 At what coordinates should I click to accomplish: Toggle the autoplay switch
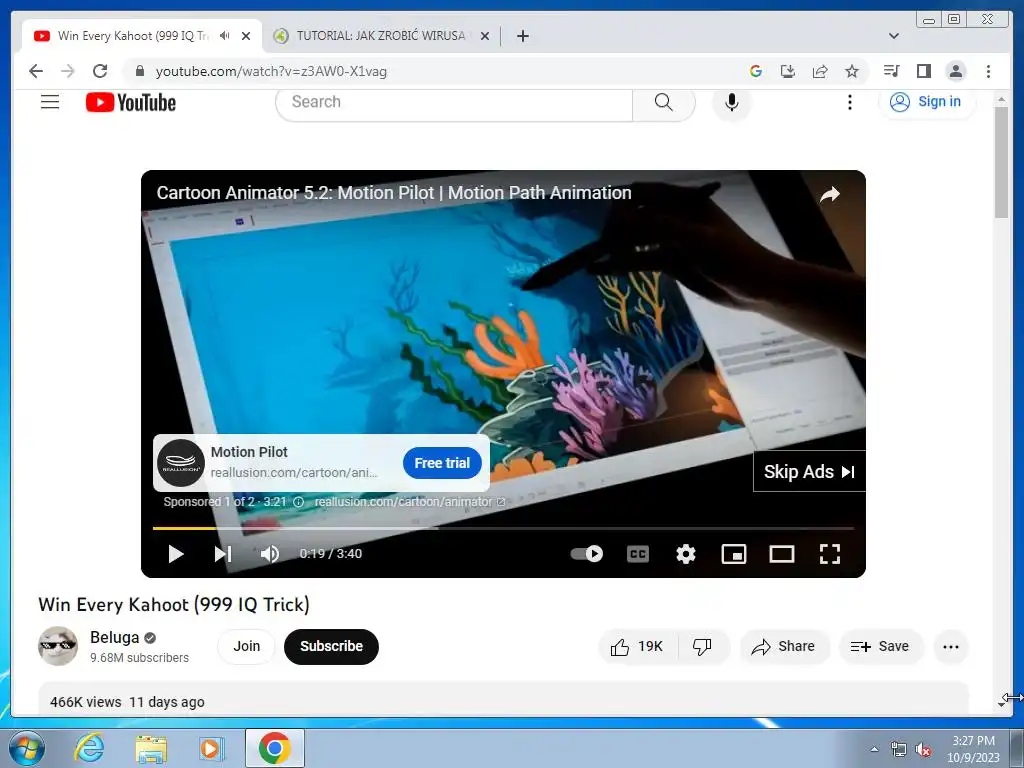[x=586, y=554]
